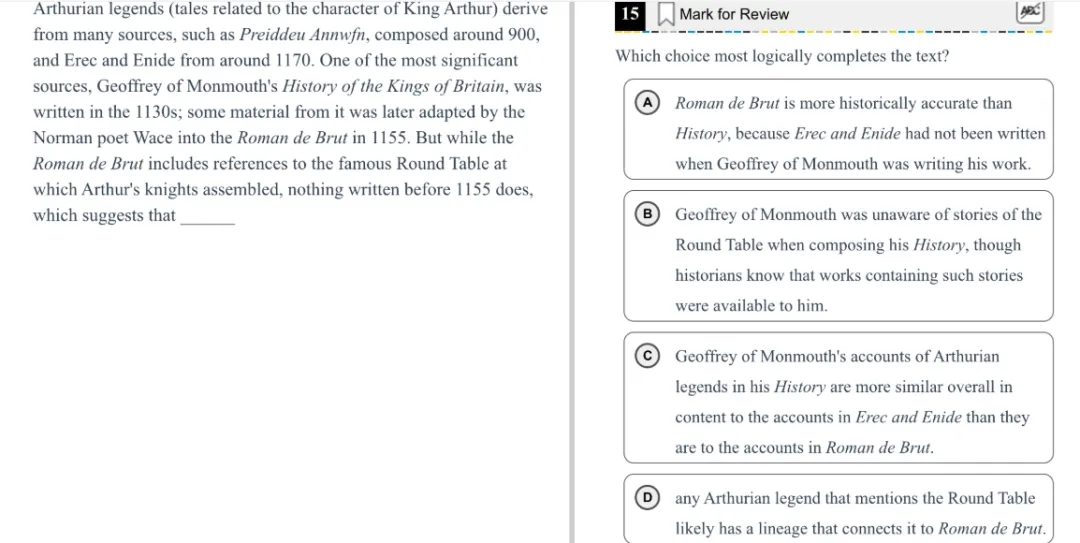Click the passage line starting 'Norman poet Wace'
The height and width of the screenshot is (543, 1080).
coord(273,138)
